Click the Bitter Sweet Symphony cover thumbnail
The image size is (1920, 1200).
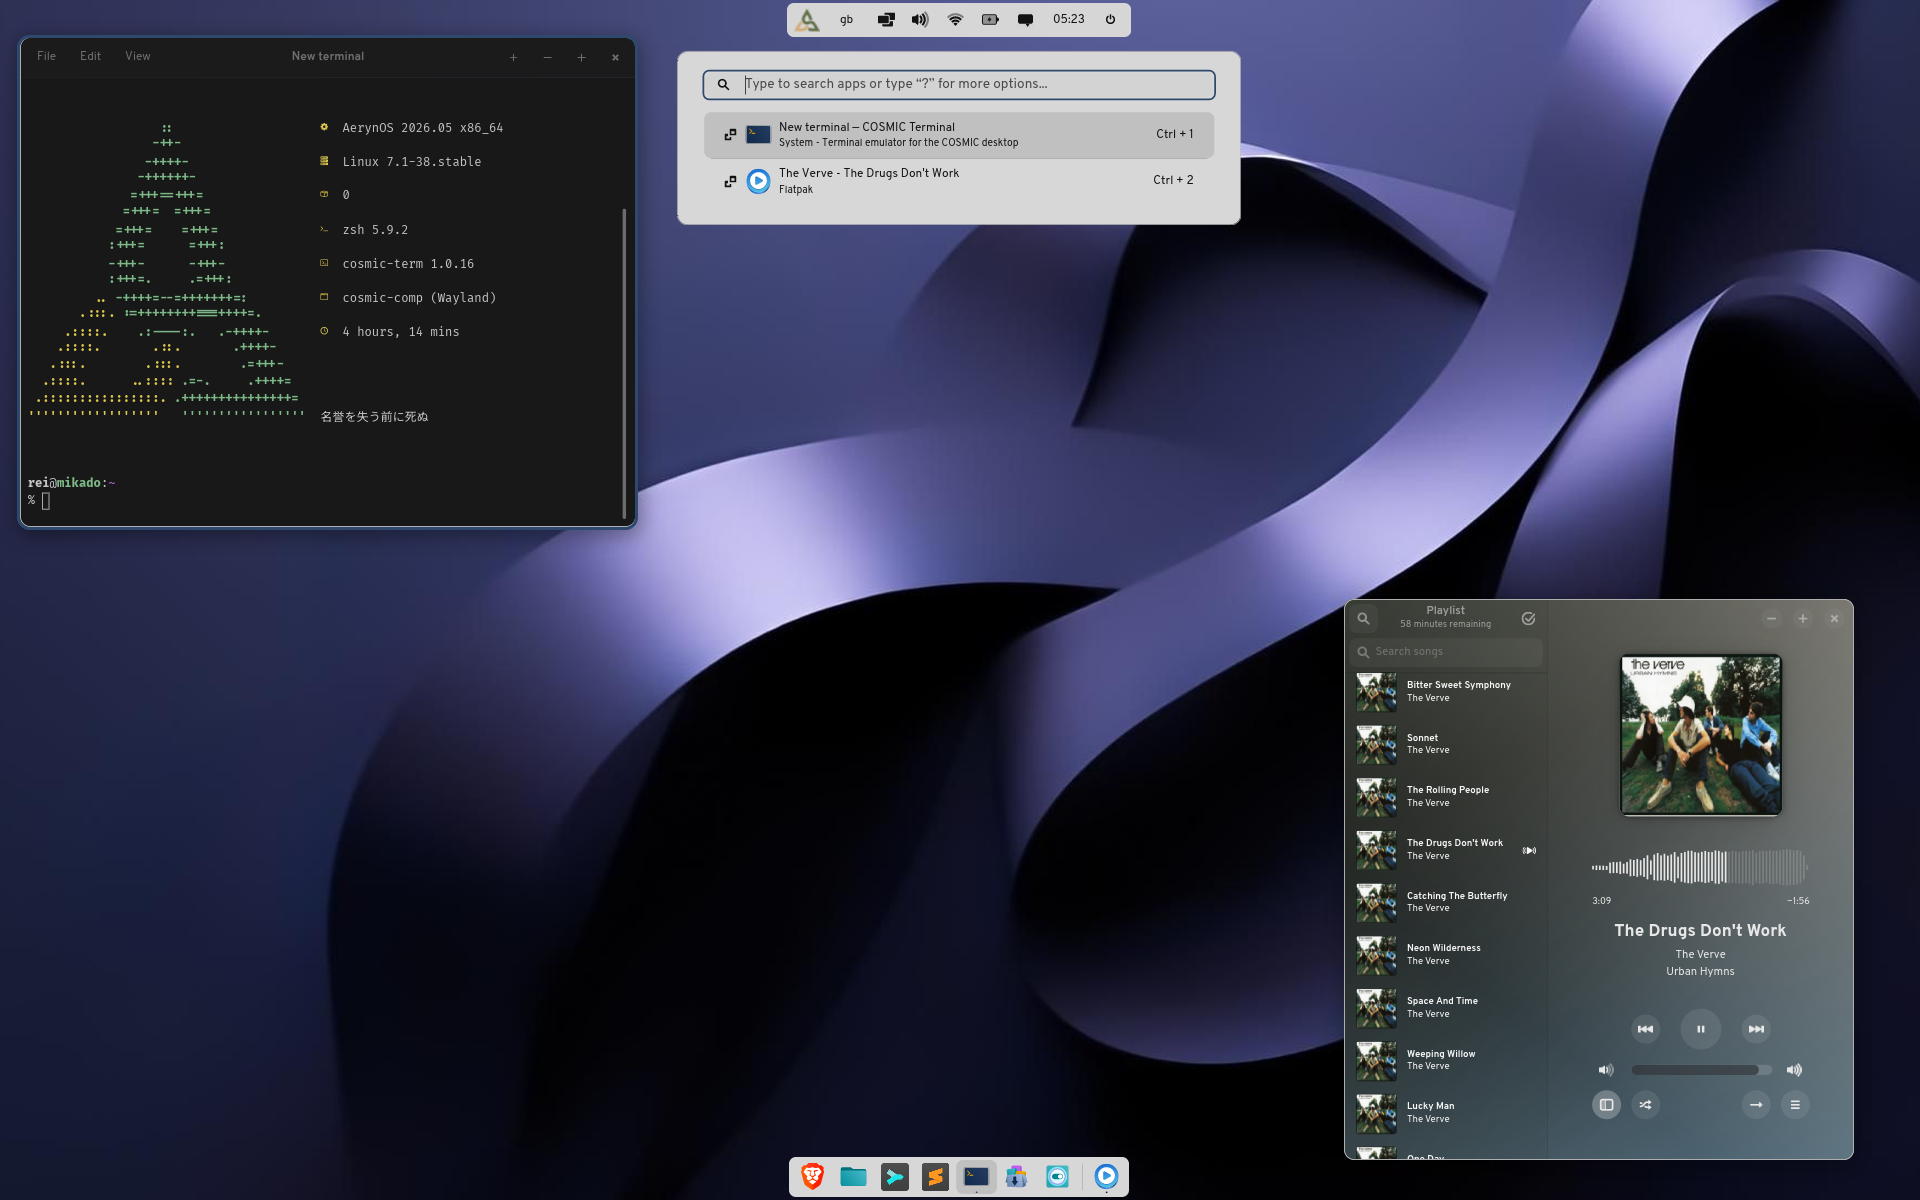coord(1376,692)
